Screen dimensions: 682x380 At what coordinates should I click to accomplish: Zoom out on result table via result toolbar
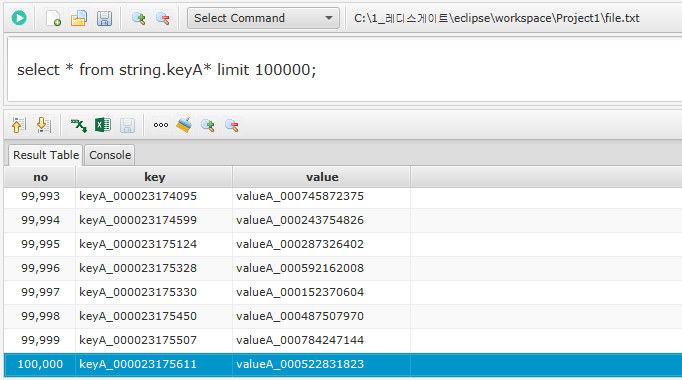click(x=232, y=125)
